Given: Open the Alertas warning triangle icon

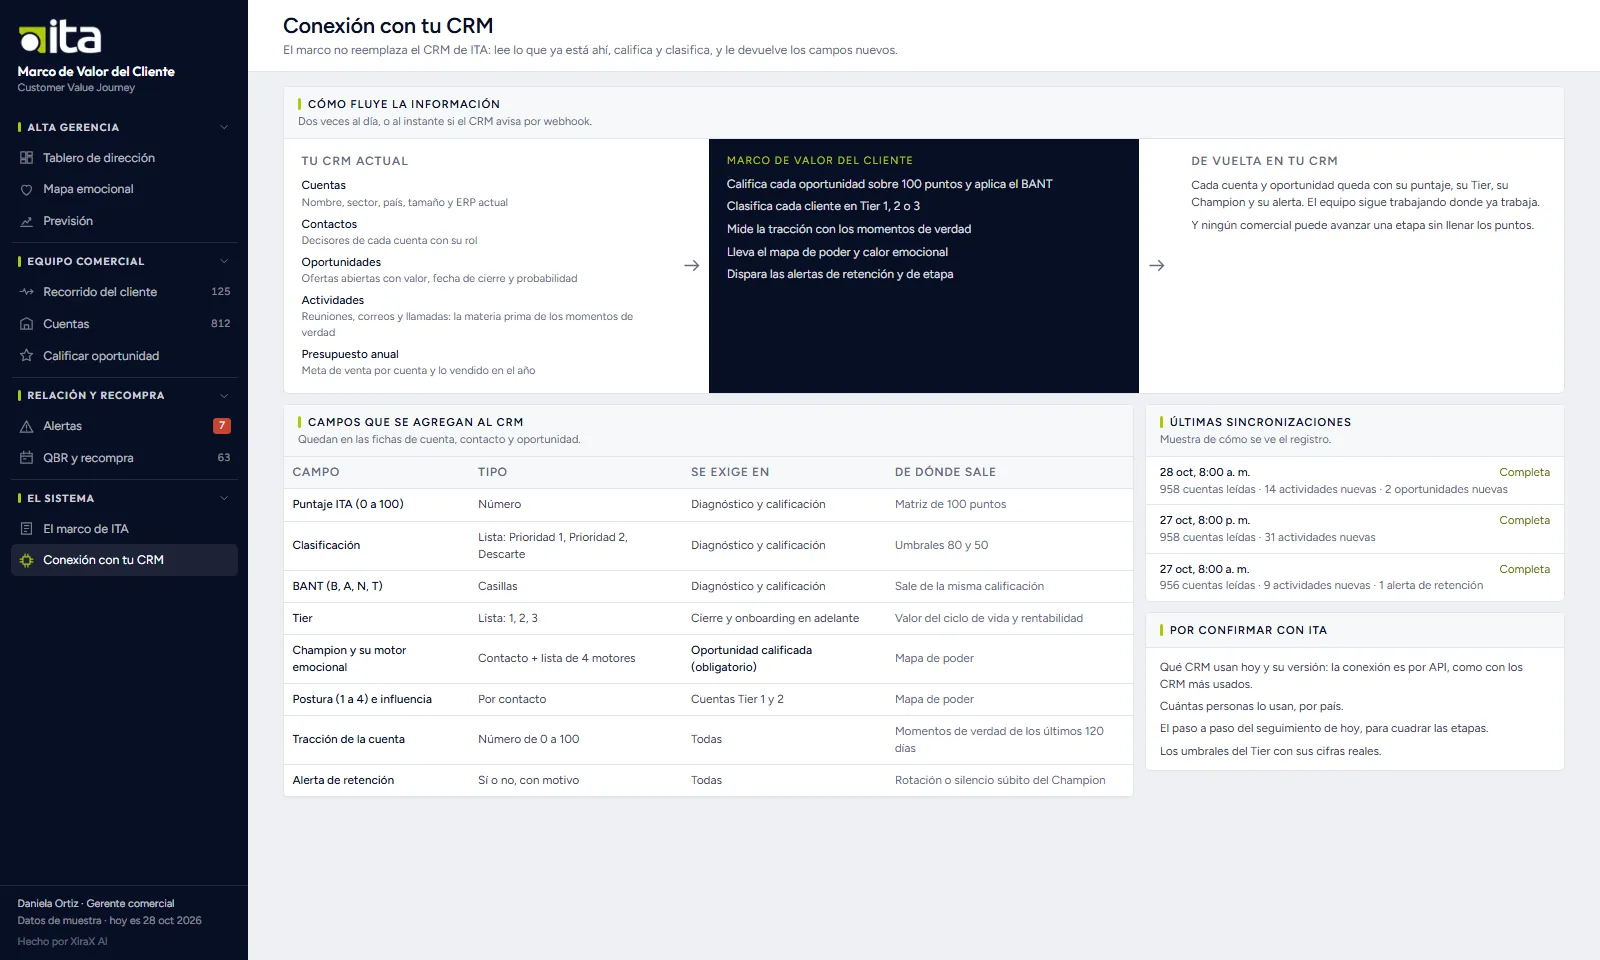Looking at the screenshot, I should (x=26, y=426).
